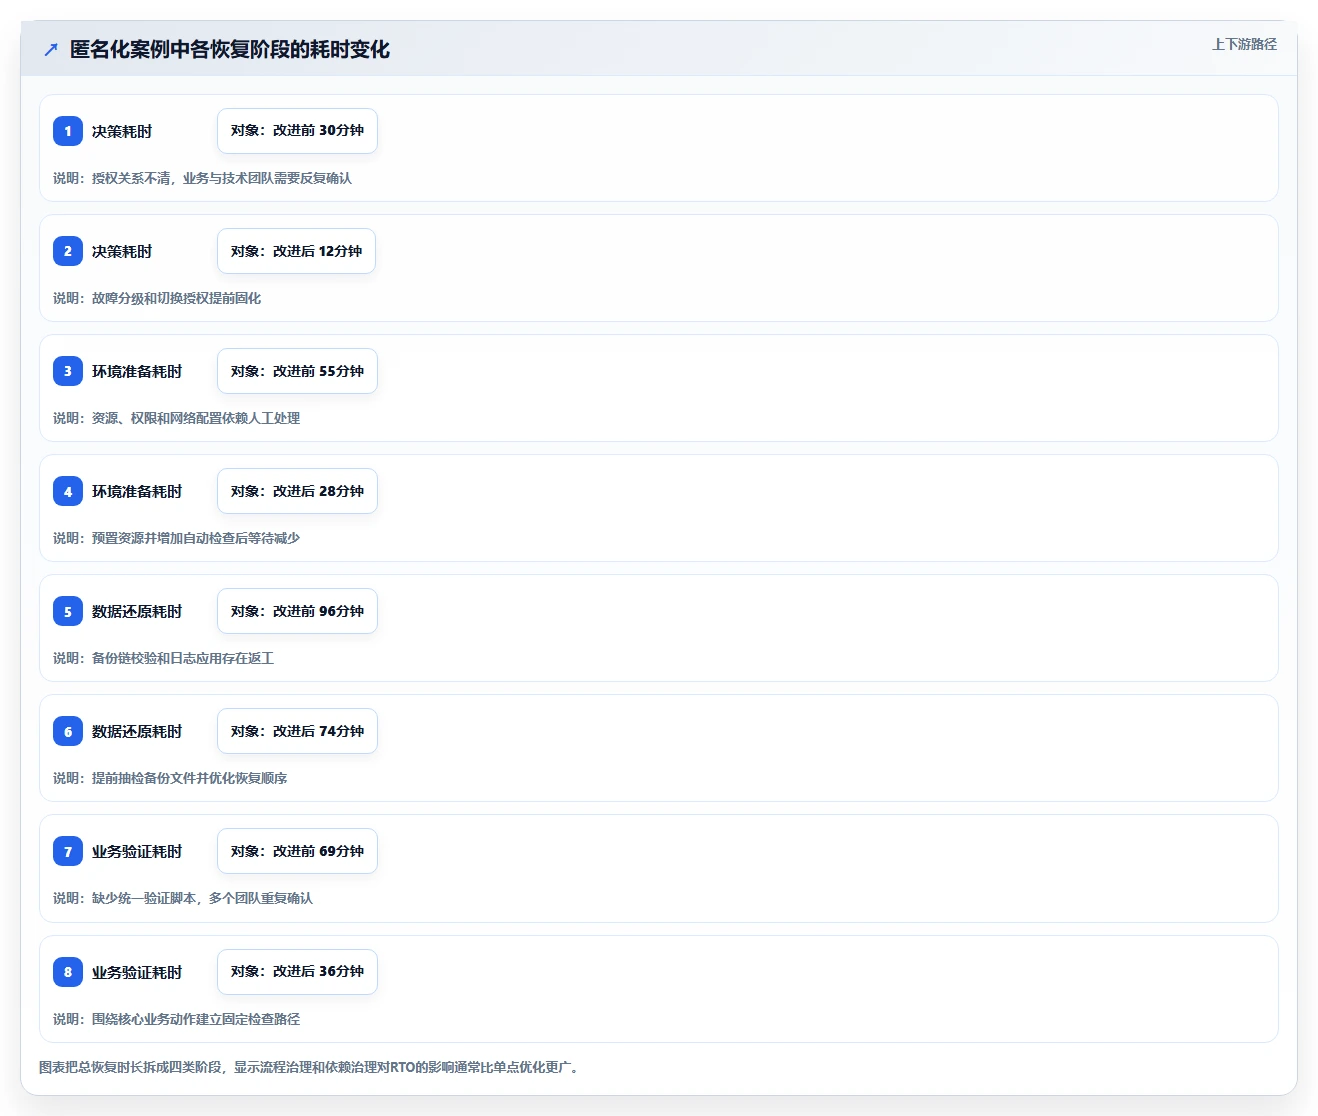The width and height of the screenshot is (1318, 1116).
Task: Select the 对象：改进前 69分钟 chip
Action: [x=297, y=851]
